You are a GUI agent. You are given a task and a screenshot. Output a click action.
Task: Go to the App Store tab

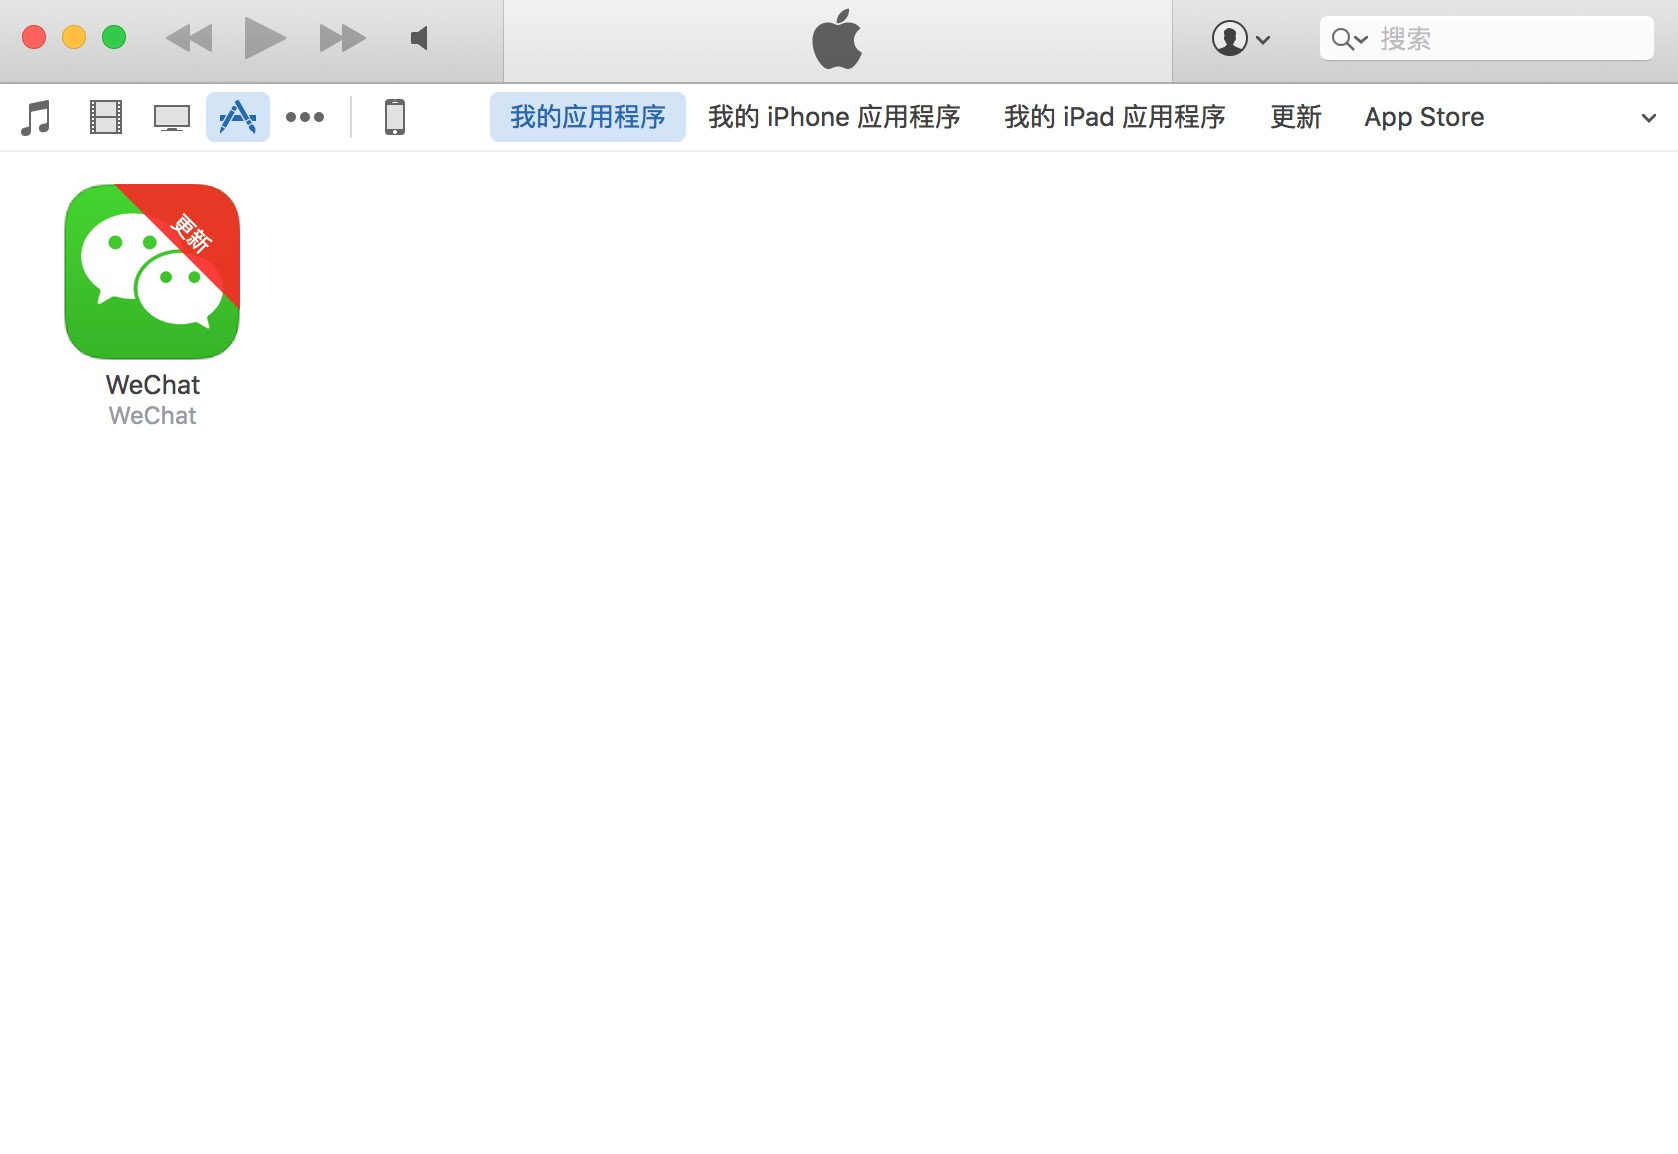1424,117
